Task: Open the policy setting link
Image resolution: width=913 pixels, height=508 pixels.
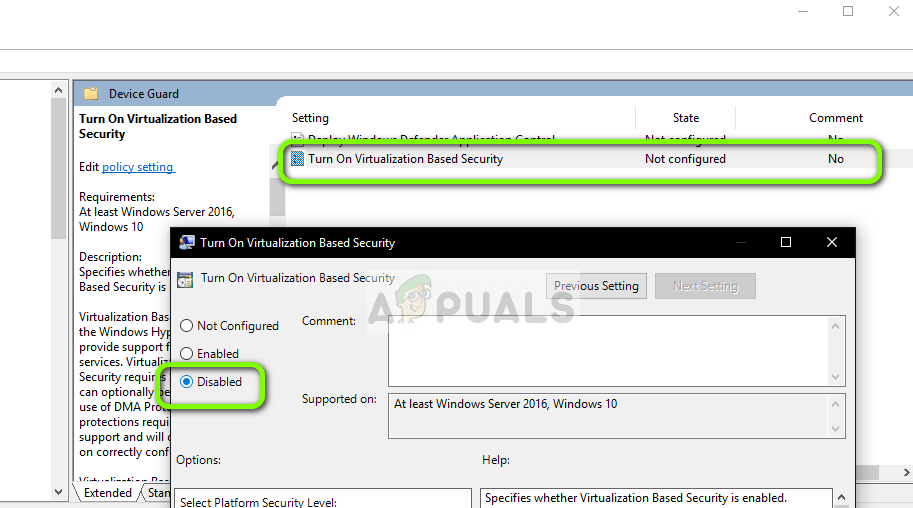Action: 138,167
